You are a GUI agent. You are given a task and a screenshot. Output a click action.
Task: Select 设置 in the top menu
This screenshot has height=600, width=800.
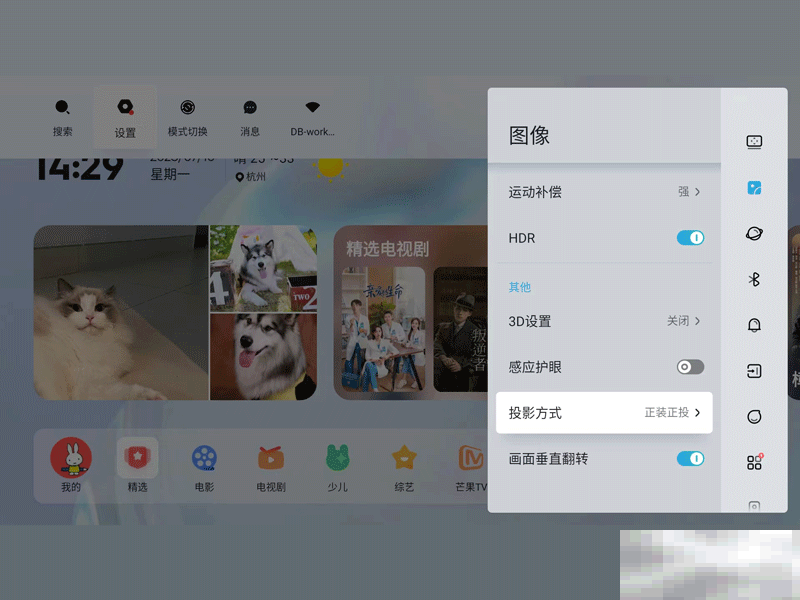(124, 116)
